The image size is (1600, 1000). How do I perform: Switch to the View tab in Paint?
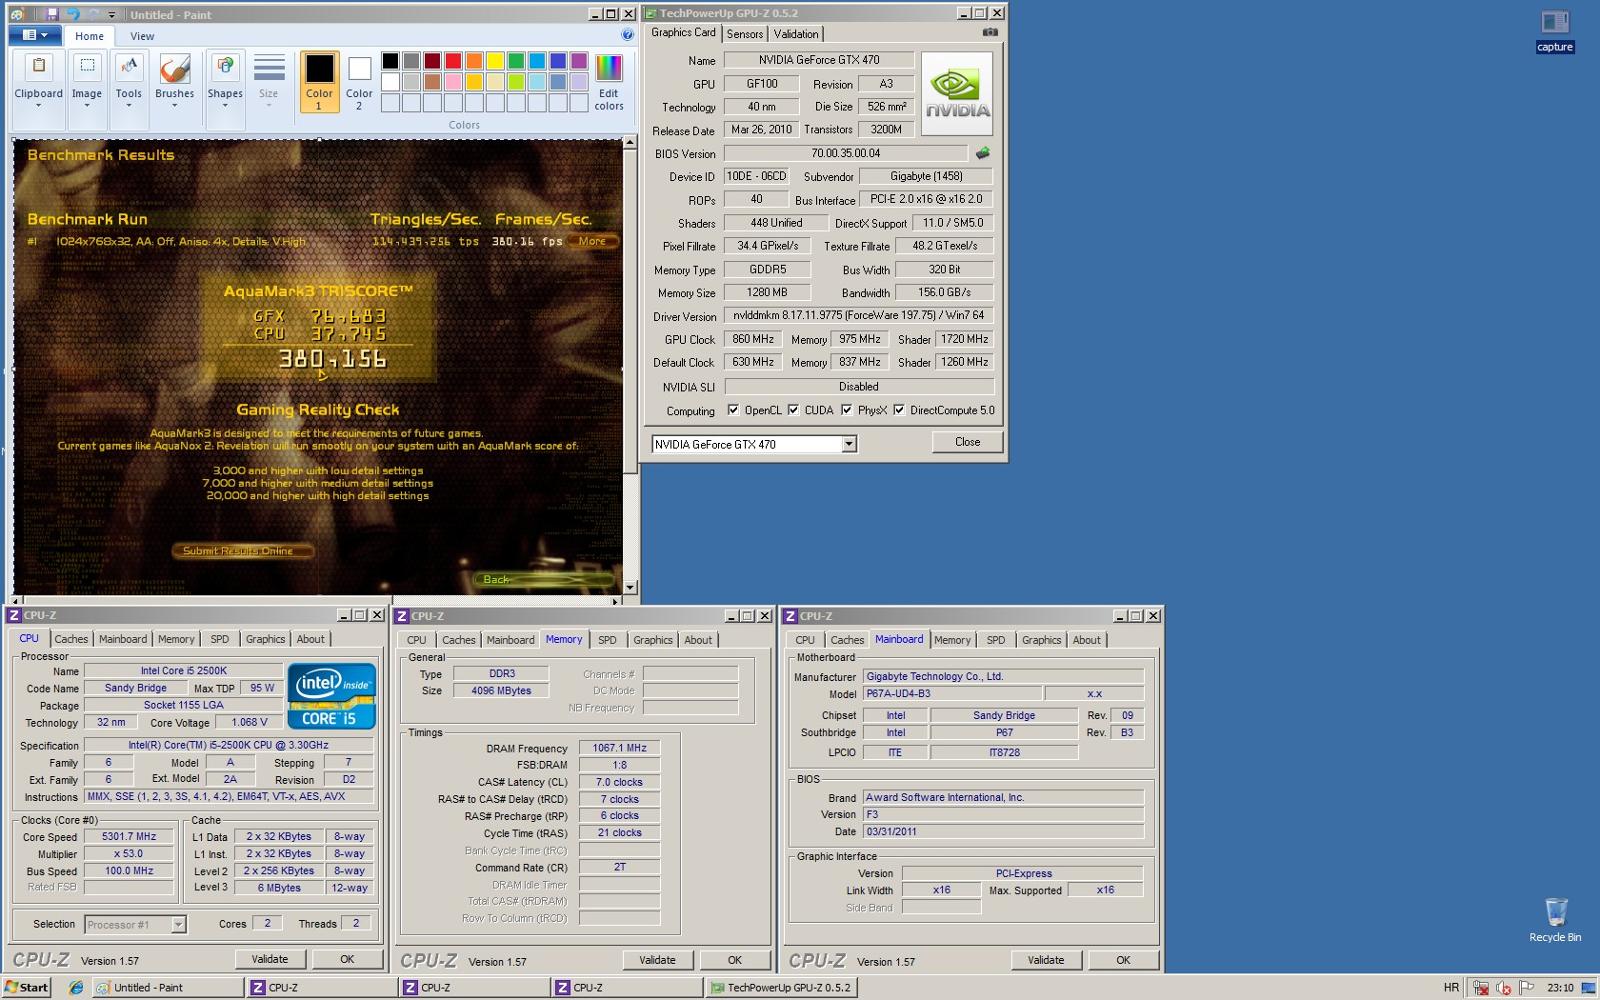click(142, 36)
